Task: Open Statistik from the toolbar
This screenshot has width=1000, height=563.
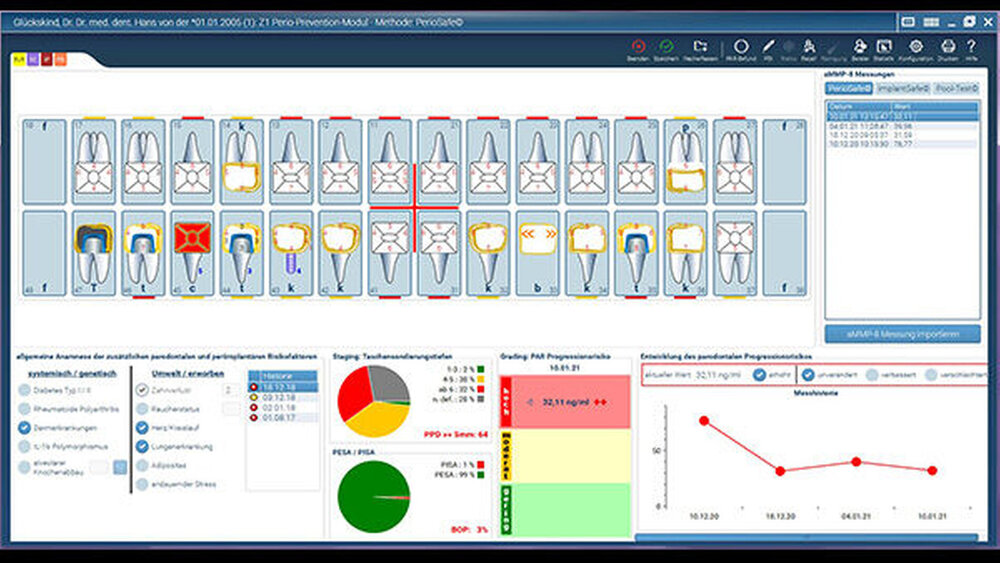Action: pos(884,47)
